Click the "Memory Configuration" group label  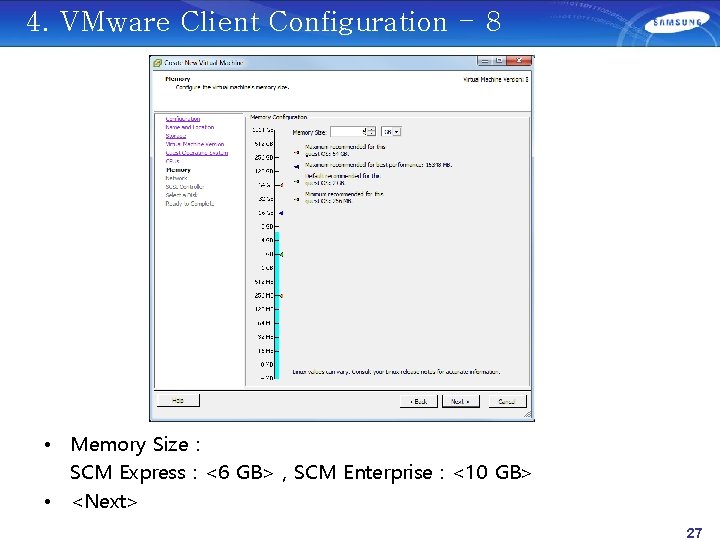(279, 117)
